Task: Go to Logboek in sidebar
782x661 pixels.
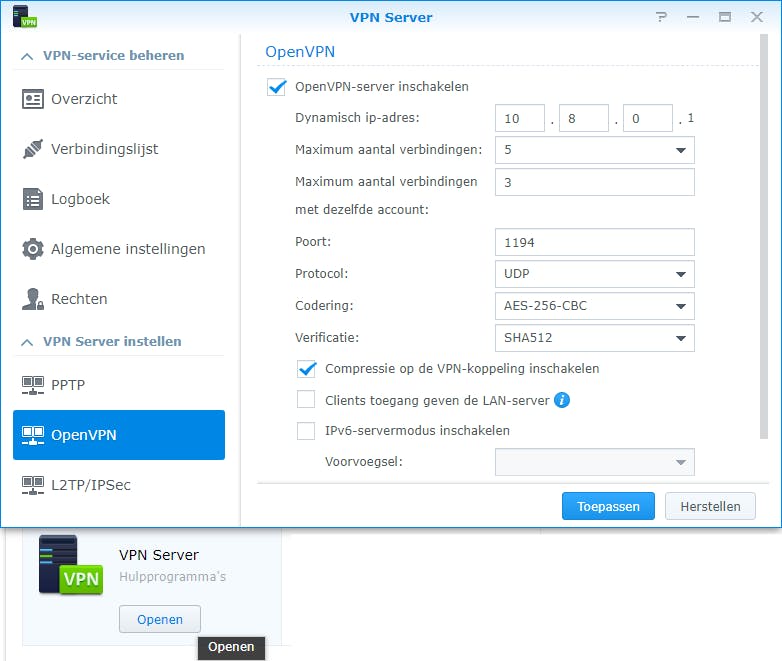Action: click(x=119, y=199)
